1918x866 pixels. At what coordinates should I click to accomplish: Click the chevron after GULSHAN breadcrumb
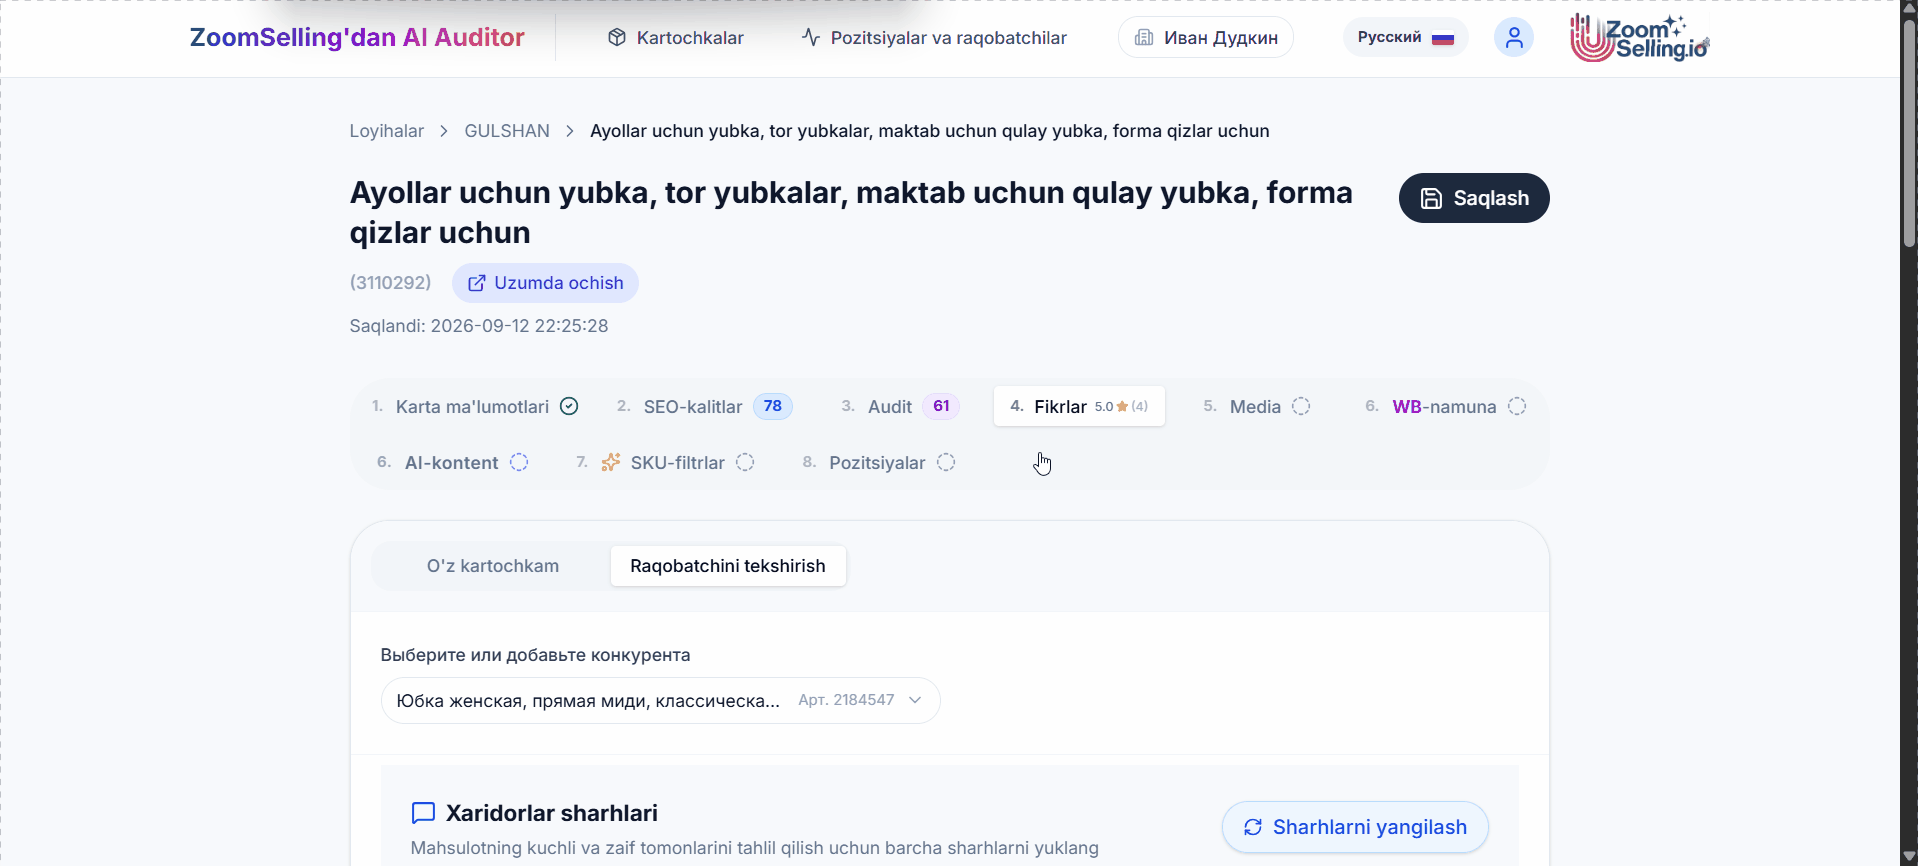570,131
